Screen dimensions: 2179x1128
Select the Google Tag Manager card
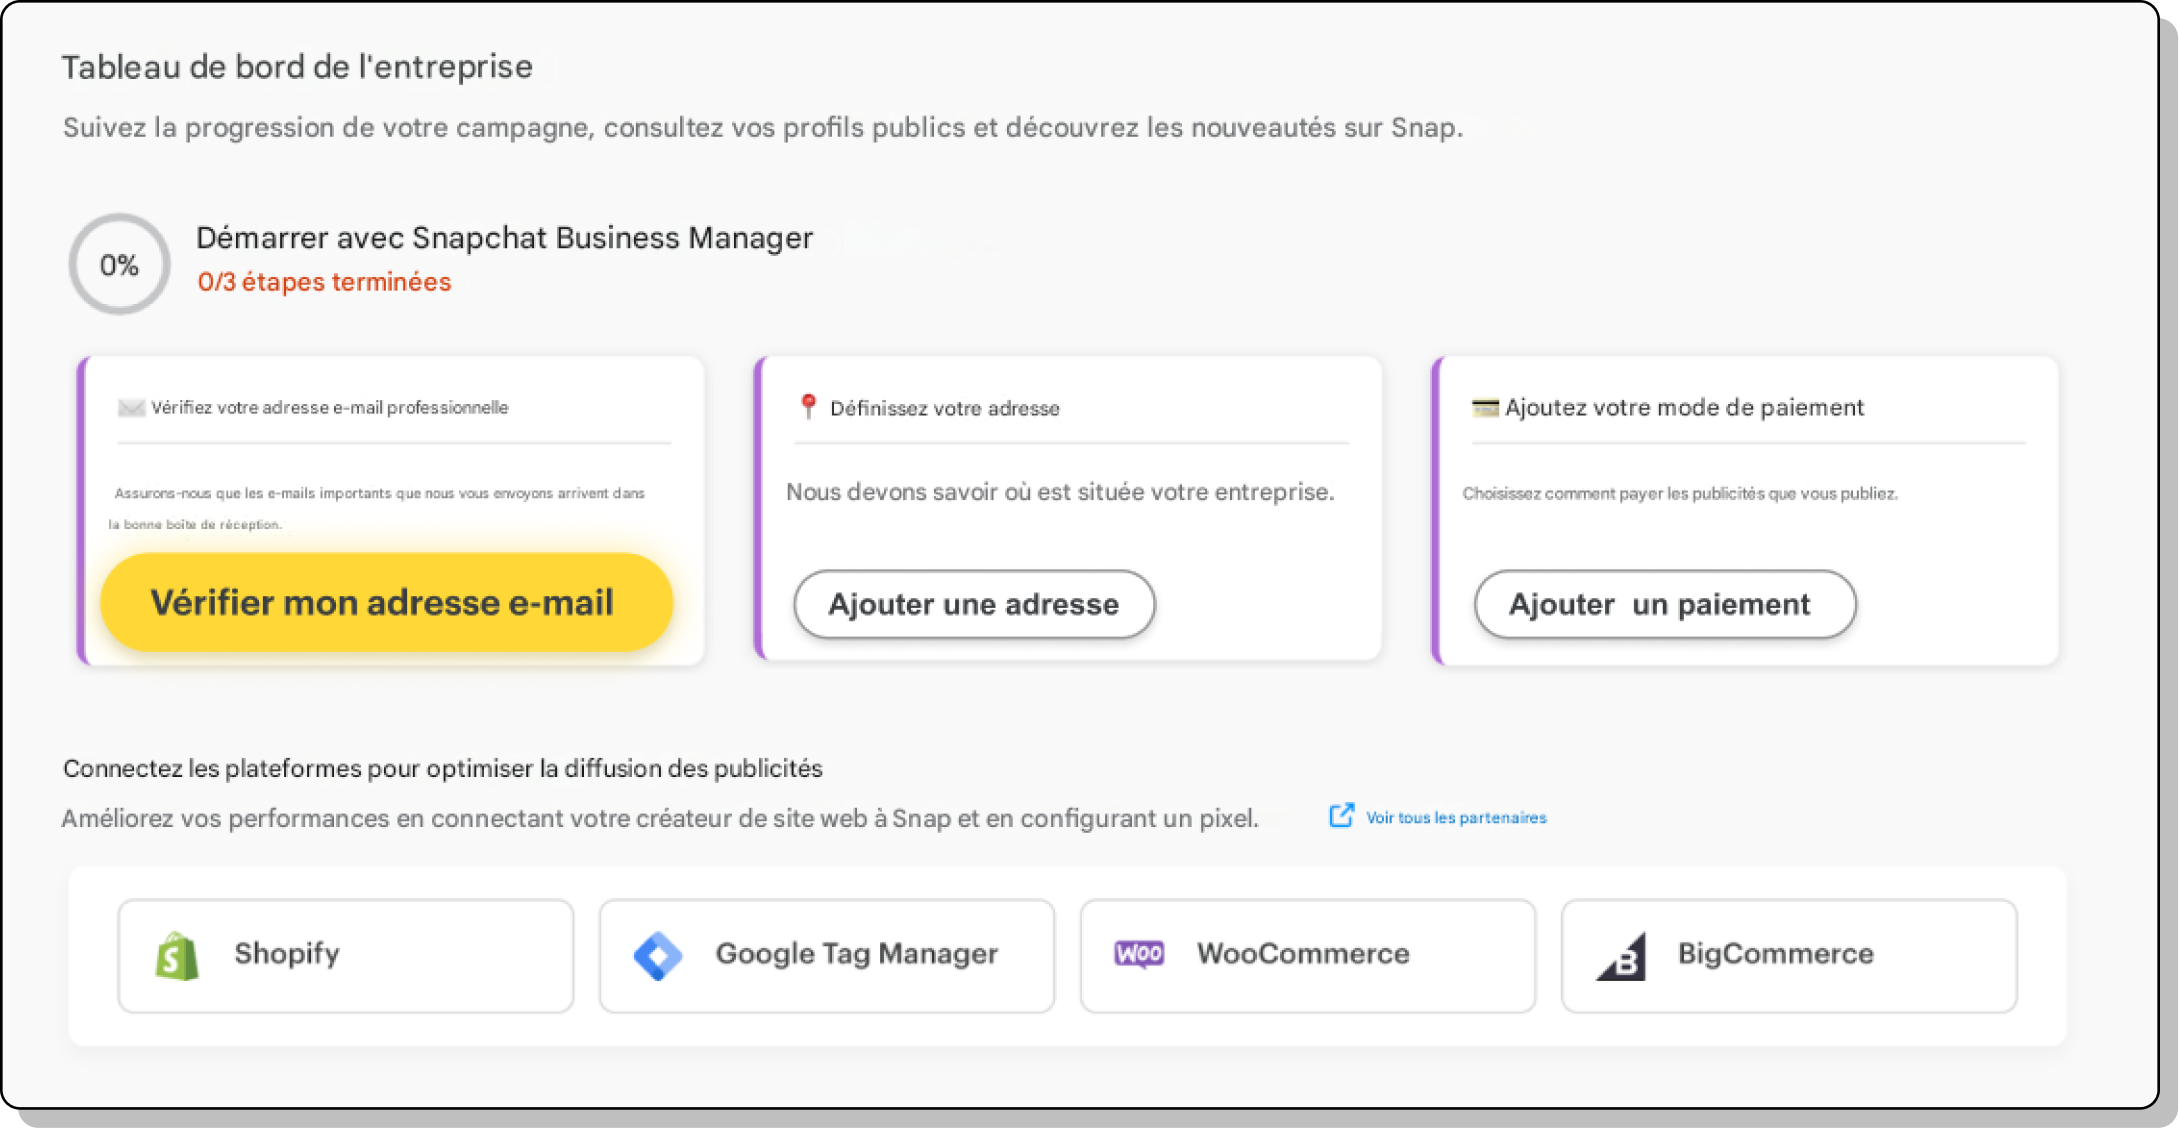(x=827, y=956)
